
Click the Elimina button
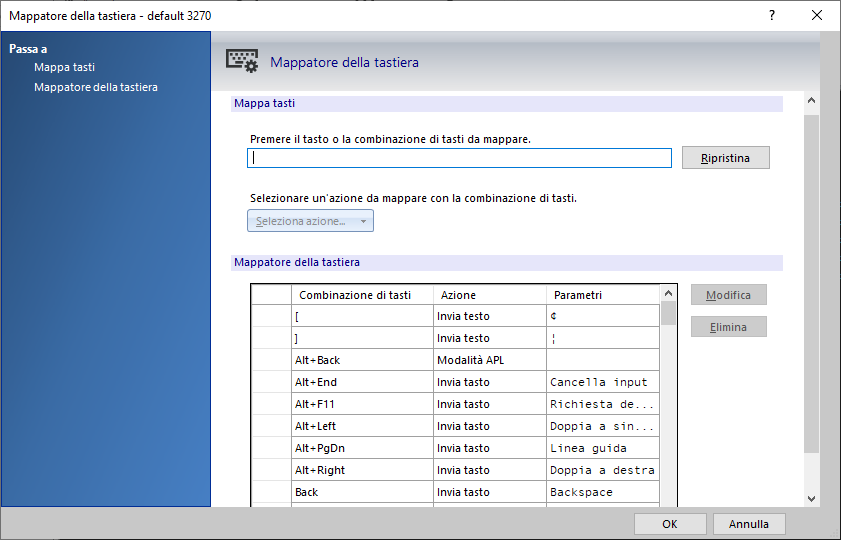pyautogui.click(x=728, y=327)
